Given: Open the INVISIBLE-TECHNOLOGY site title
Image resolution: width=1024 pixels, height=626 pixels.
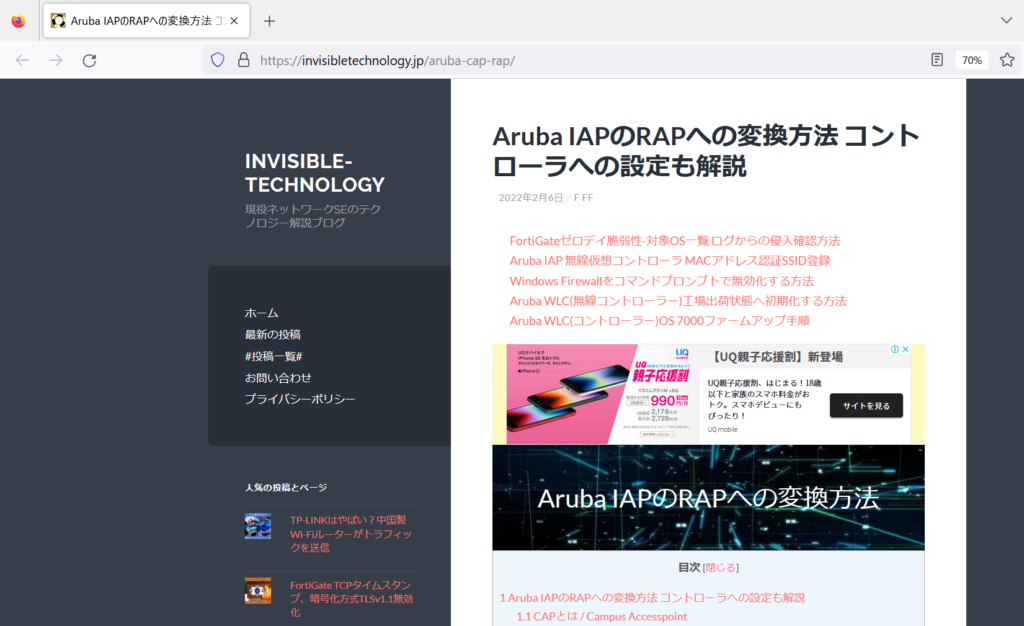Looking at the screenshot, I should (x=315, y=173).
